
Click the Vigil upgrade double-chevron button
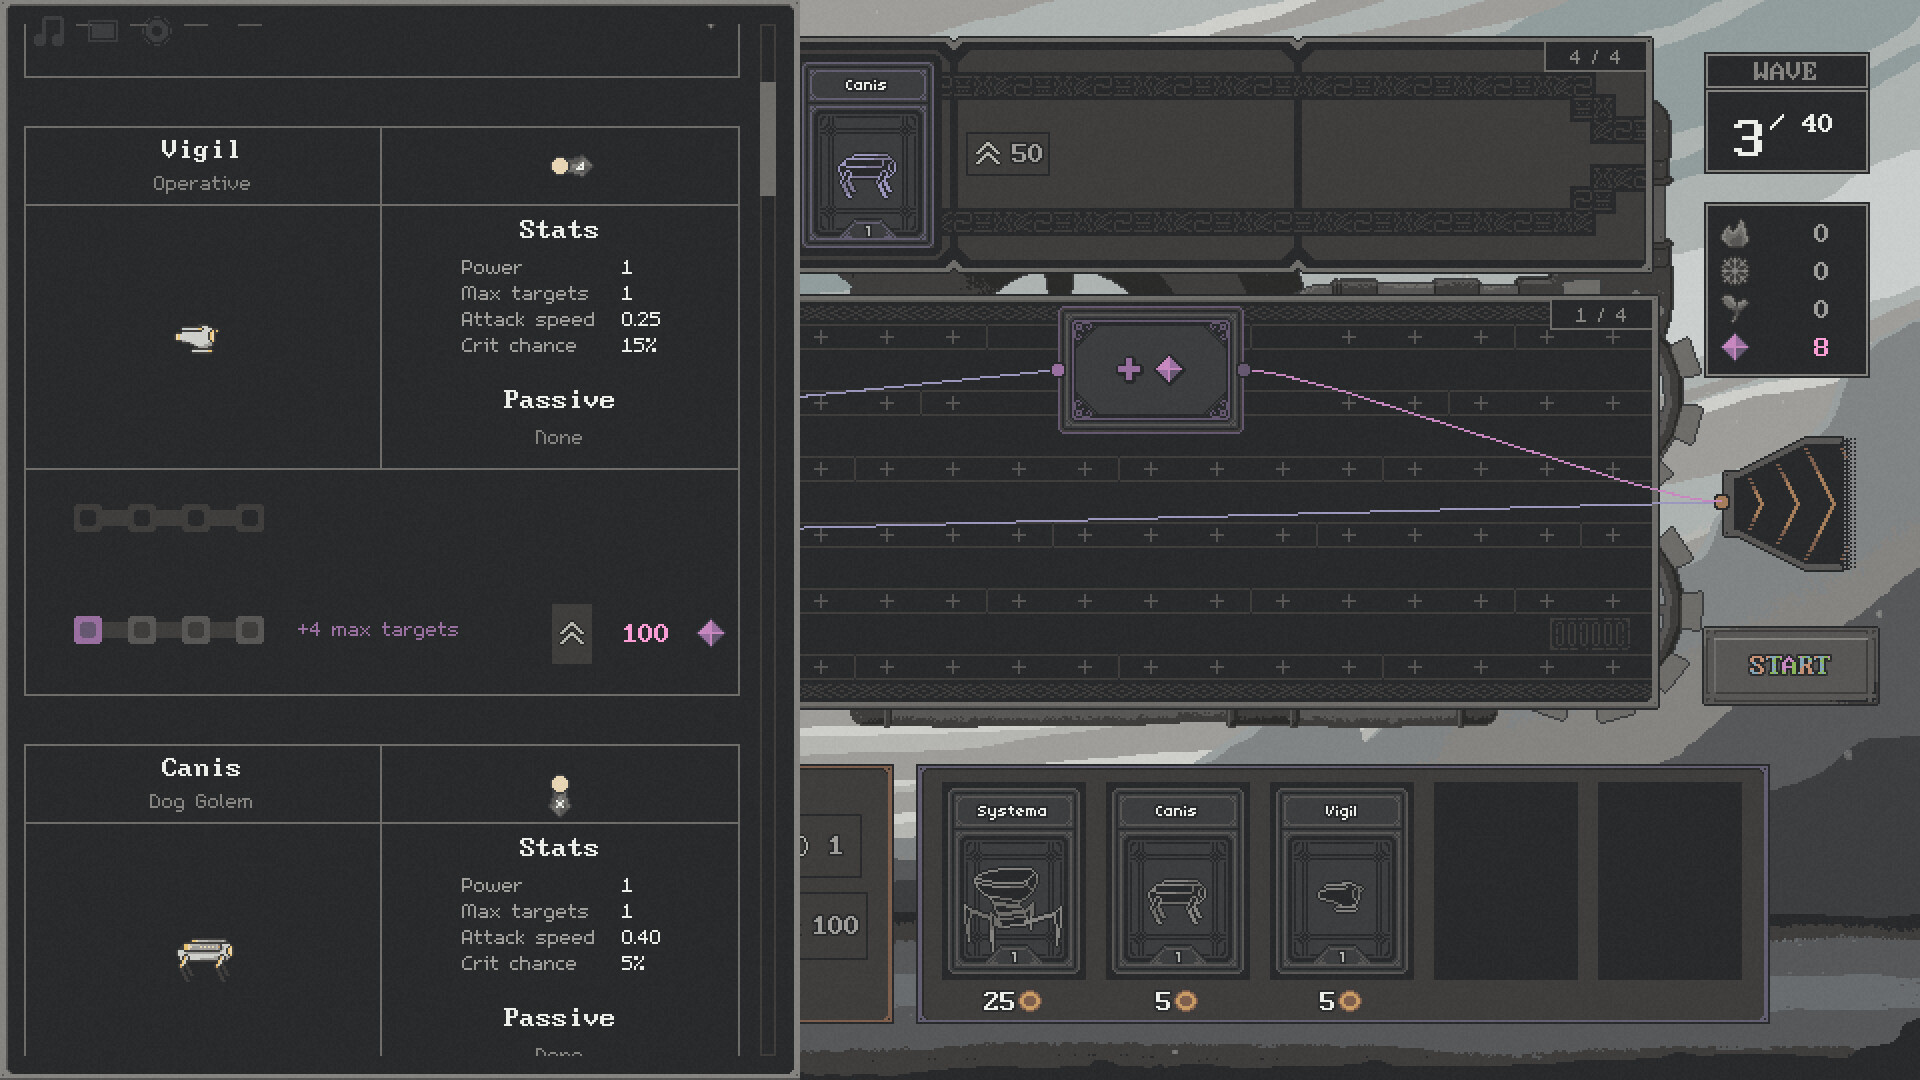(571, 633)
